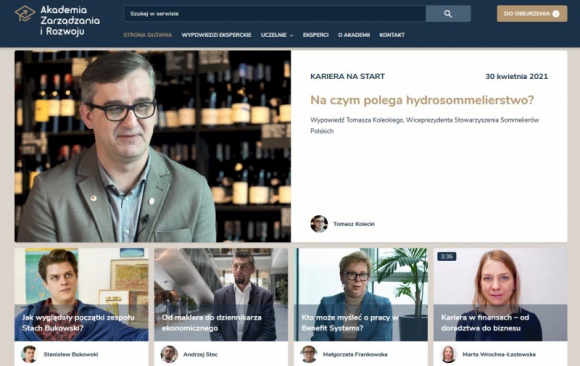
Task: Click Marta Wrochna-Łastowska's round avatar
Action: click(x=448, y=354)
